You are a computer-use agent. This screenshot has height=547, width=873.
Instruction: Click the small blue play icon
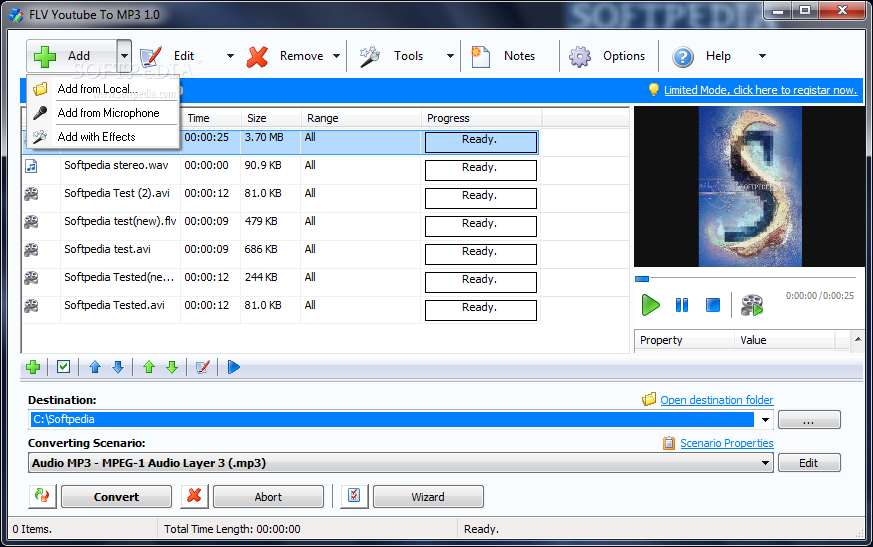(x=234, y=367)
